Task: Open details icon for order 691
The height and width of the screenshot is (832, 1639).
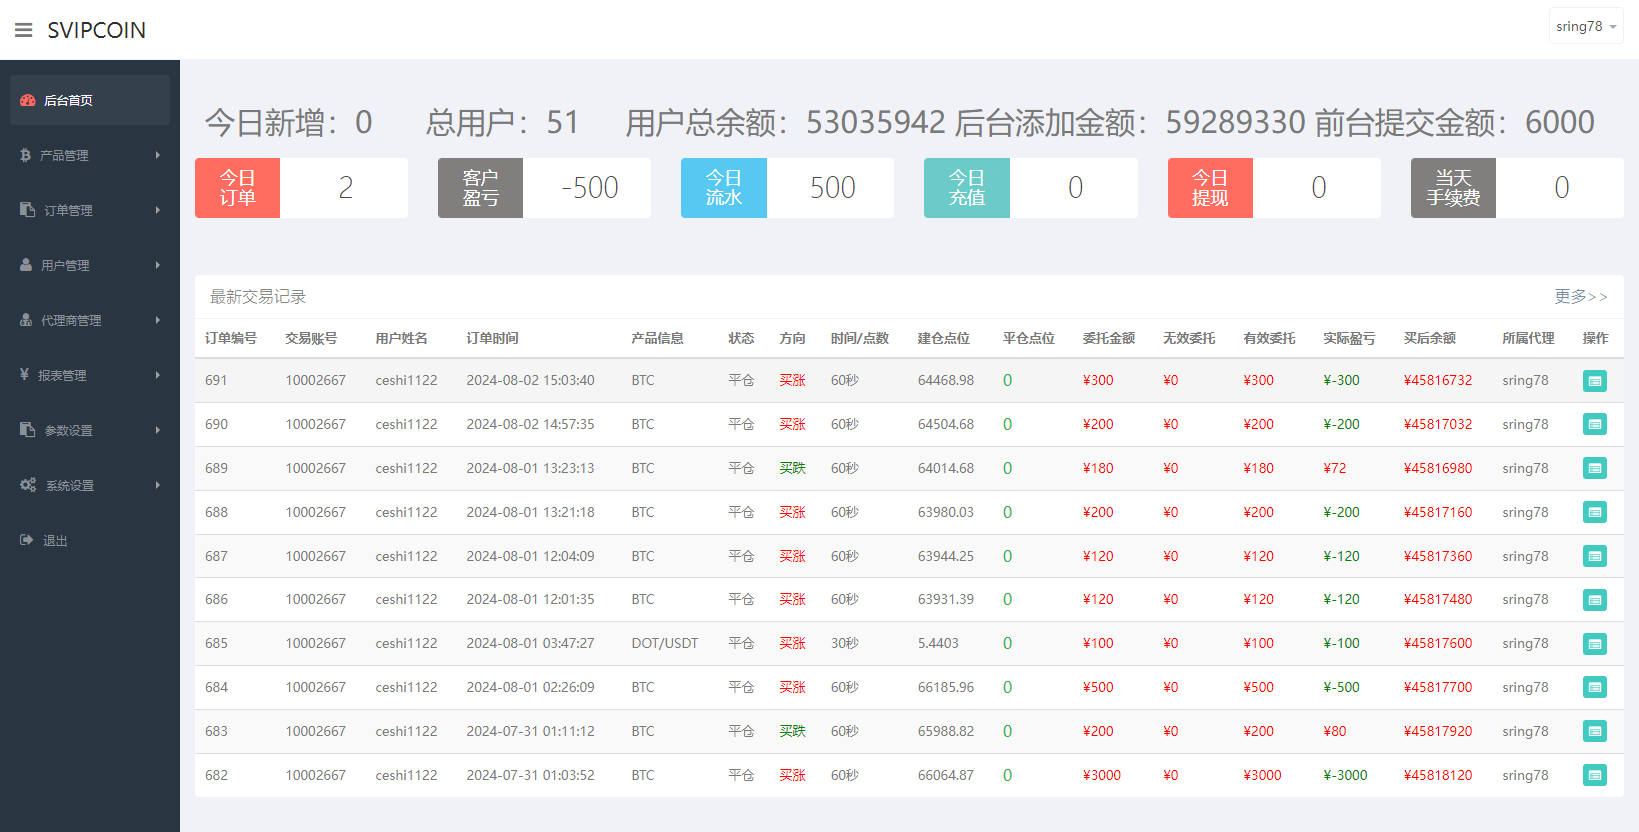Action: [x=1594, y=381]
